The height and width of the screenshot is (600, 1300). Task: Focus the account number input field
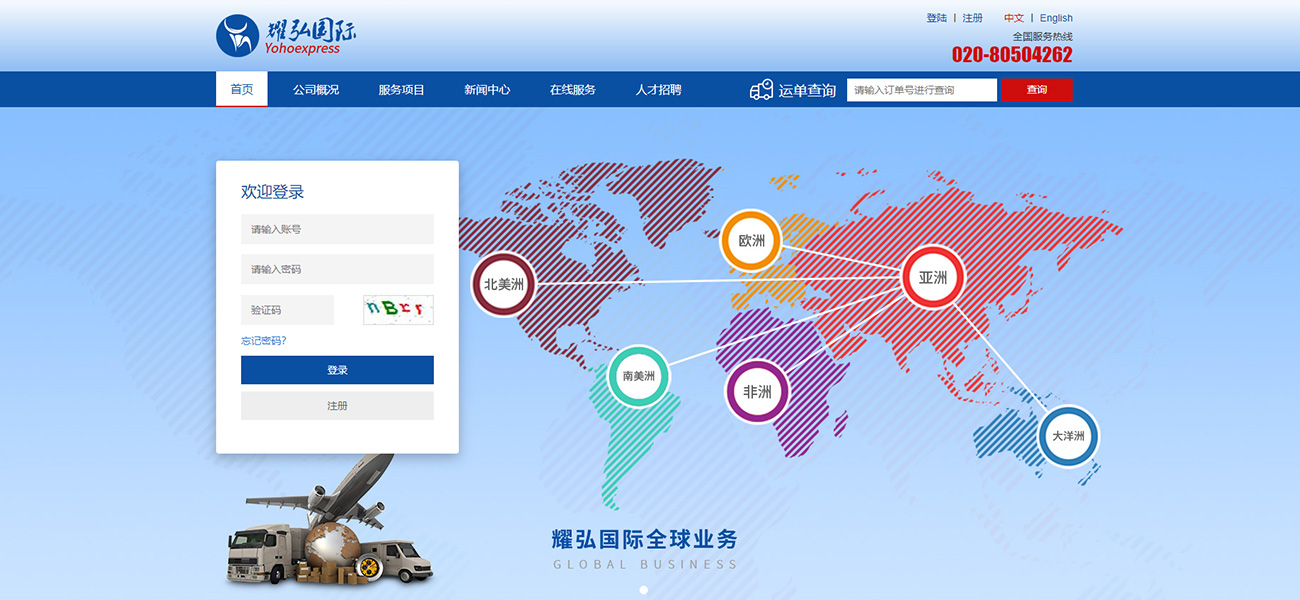pos(337,229)
